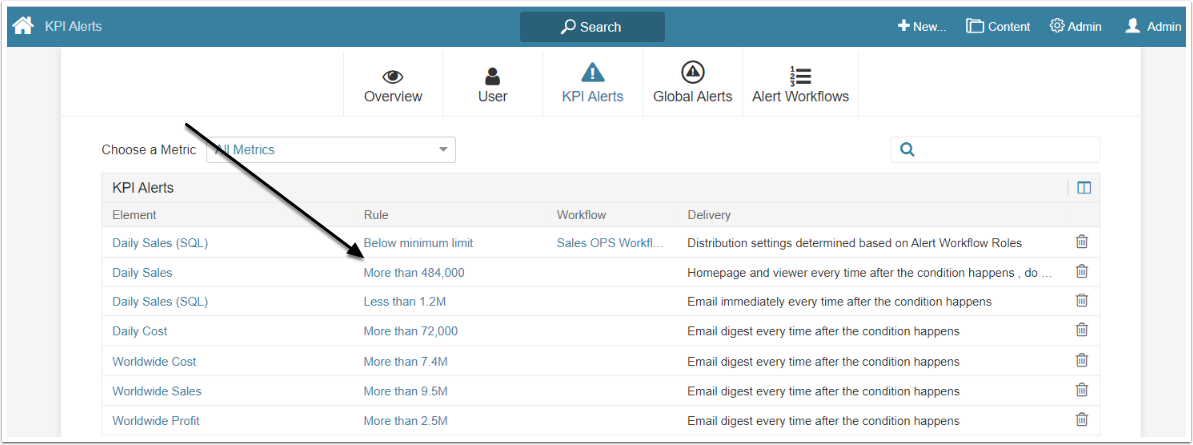Open the New... menu
This screenshot has height=445, width=1193.
click(921, 27)
